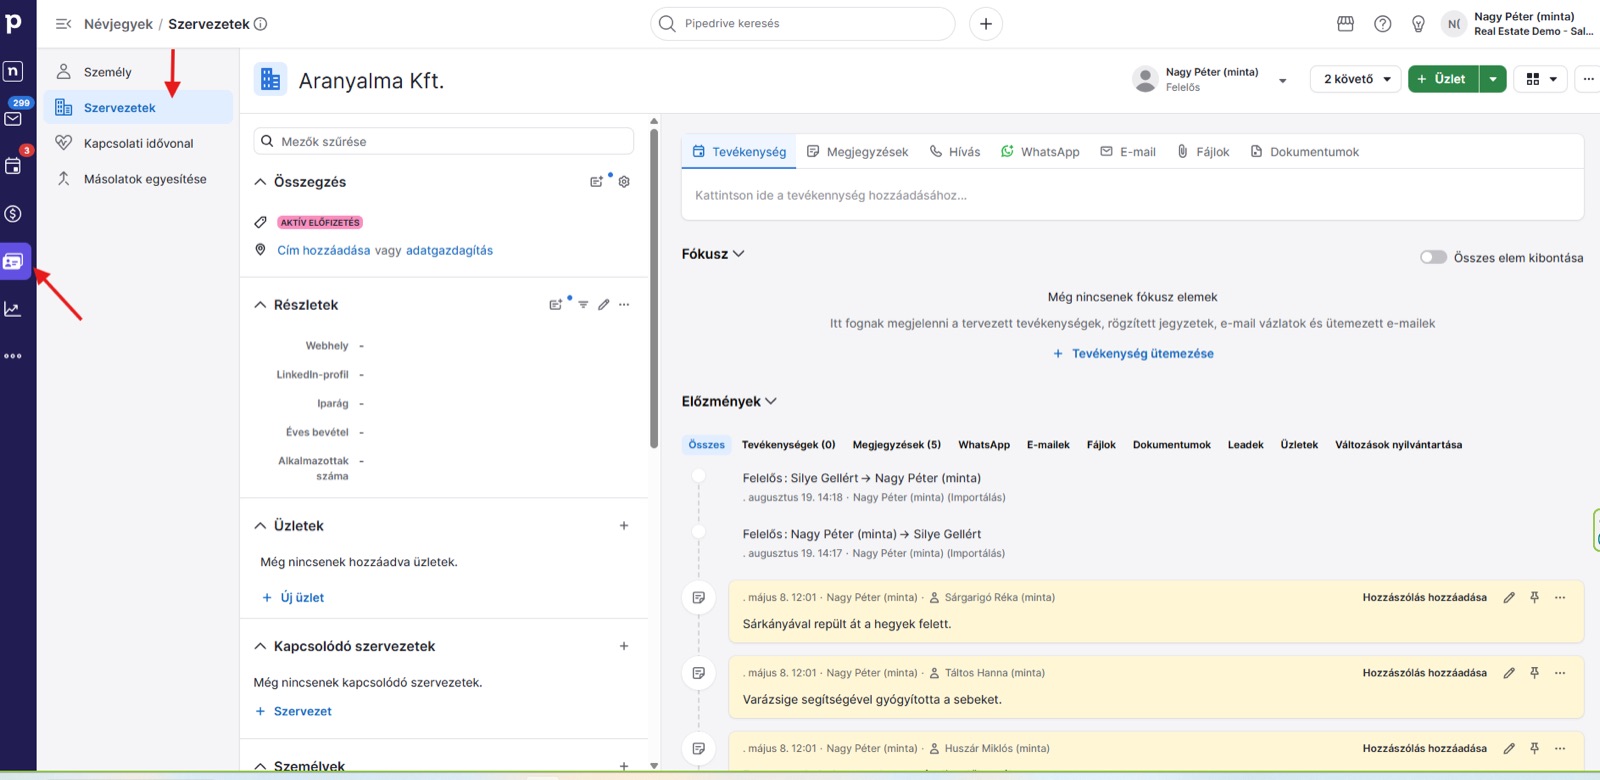1600x780 pixels.
Task: Switch to the Hívás tab
Action: pyautogui.click(x=954, y=152)
